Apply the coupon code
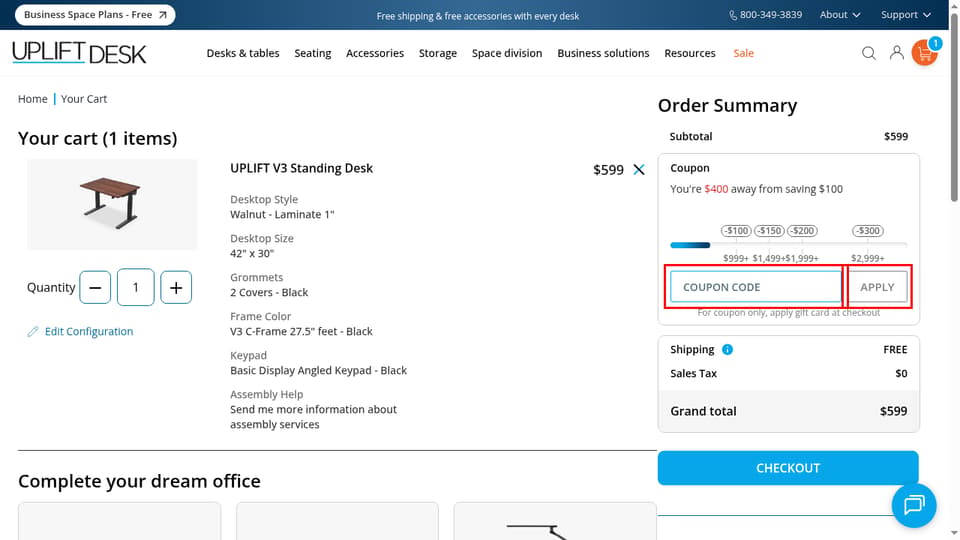Image resolution: width=960 pixels, height=540 pixels. (x=877, y=287)
